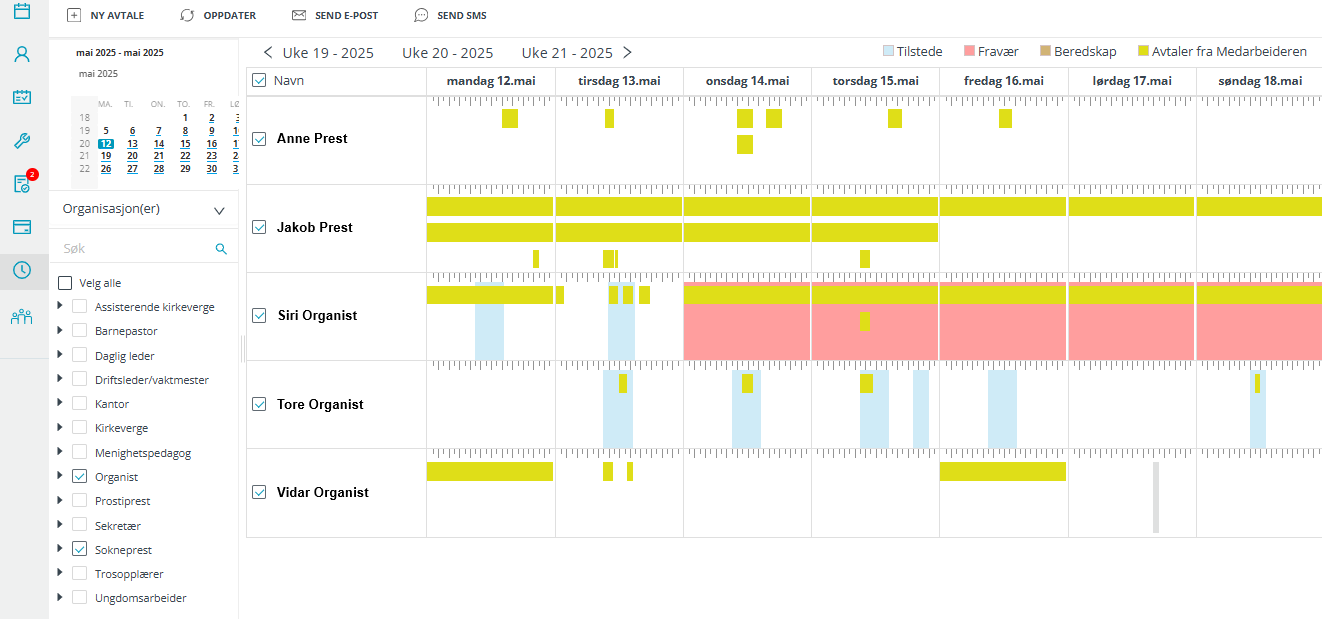Select date 16 in the mini calendar
The image size is (1322, 619).
pos(211,143)
